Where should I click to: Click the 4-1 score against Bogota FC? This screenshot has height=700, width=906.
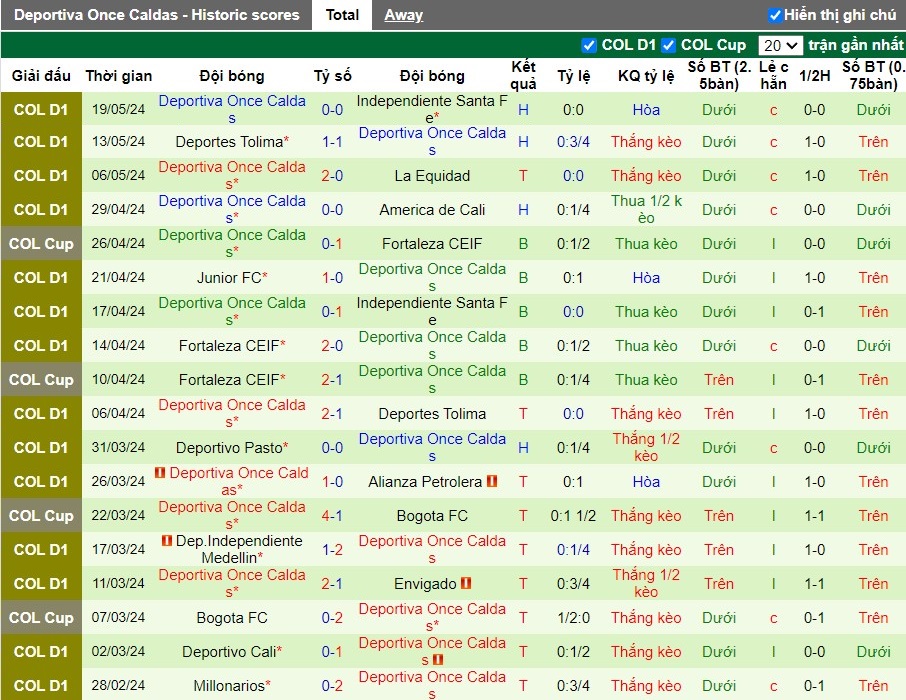pyautogui.click(x=332, y=516)
